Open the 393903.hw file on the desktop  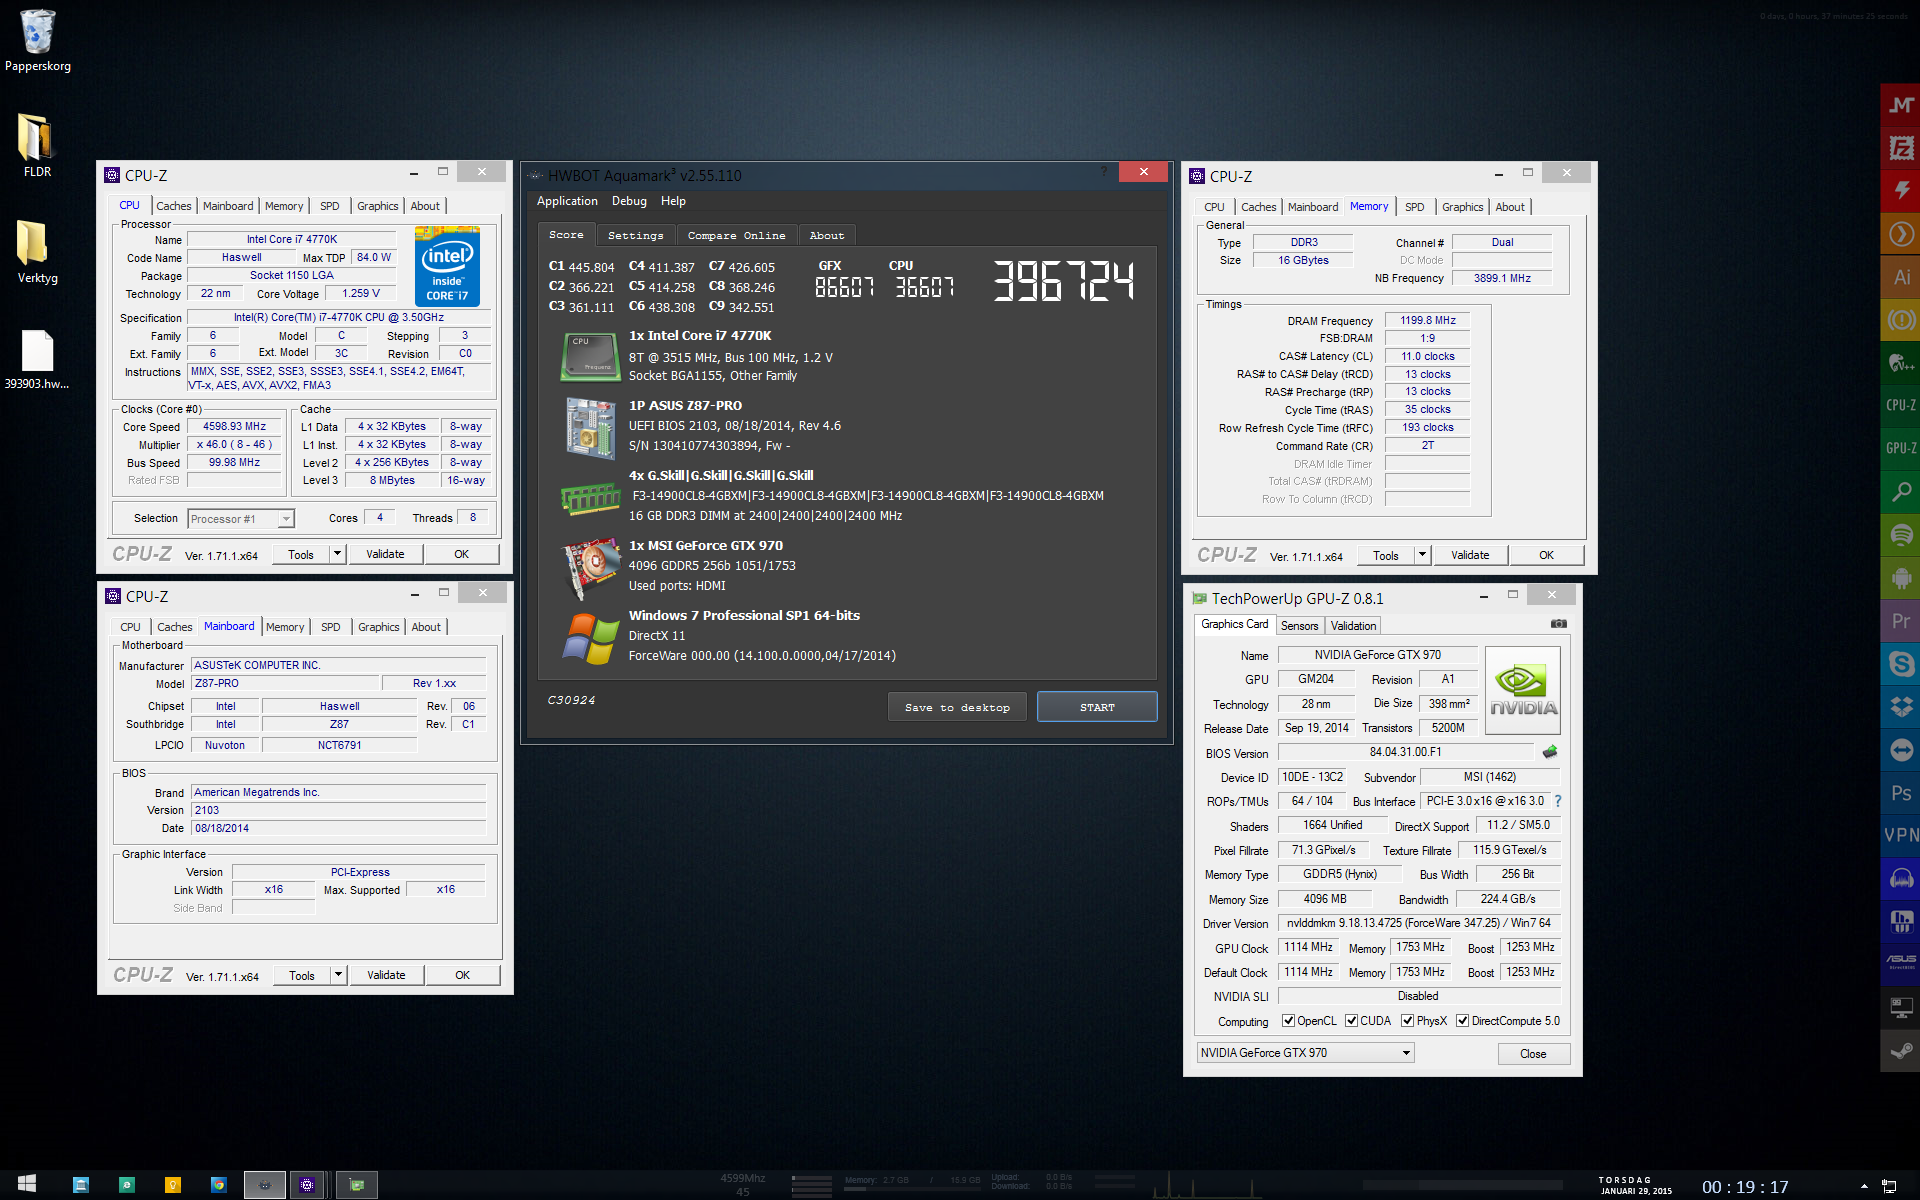pos(37,359)
